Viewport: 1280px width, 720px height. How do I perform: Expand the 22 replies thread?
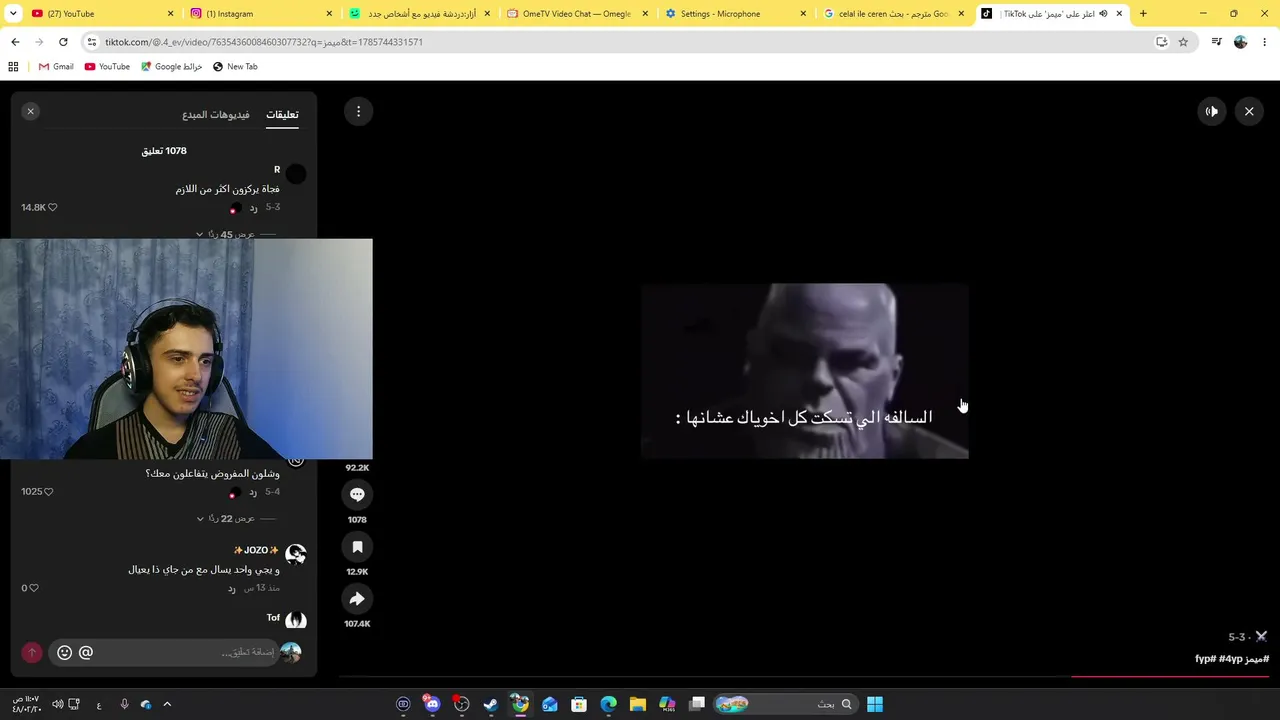click(226, 519)
